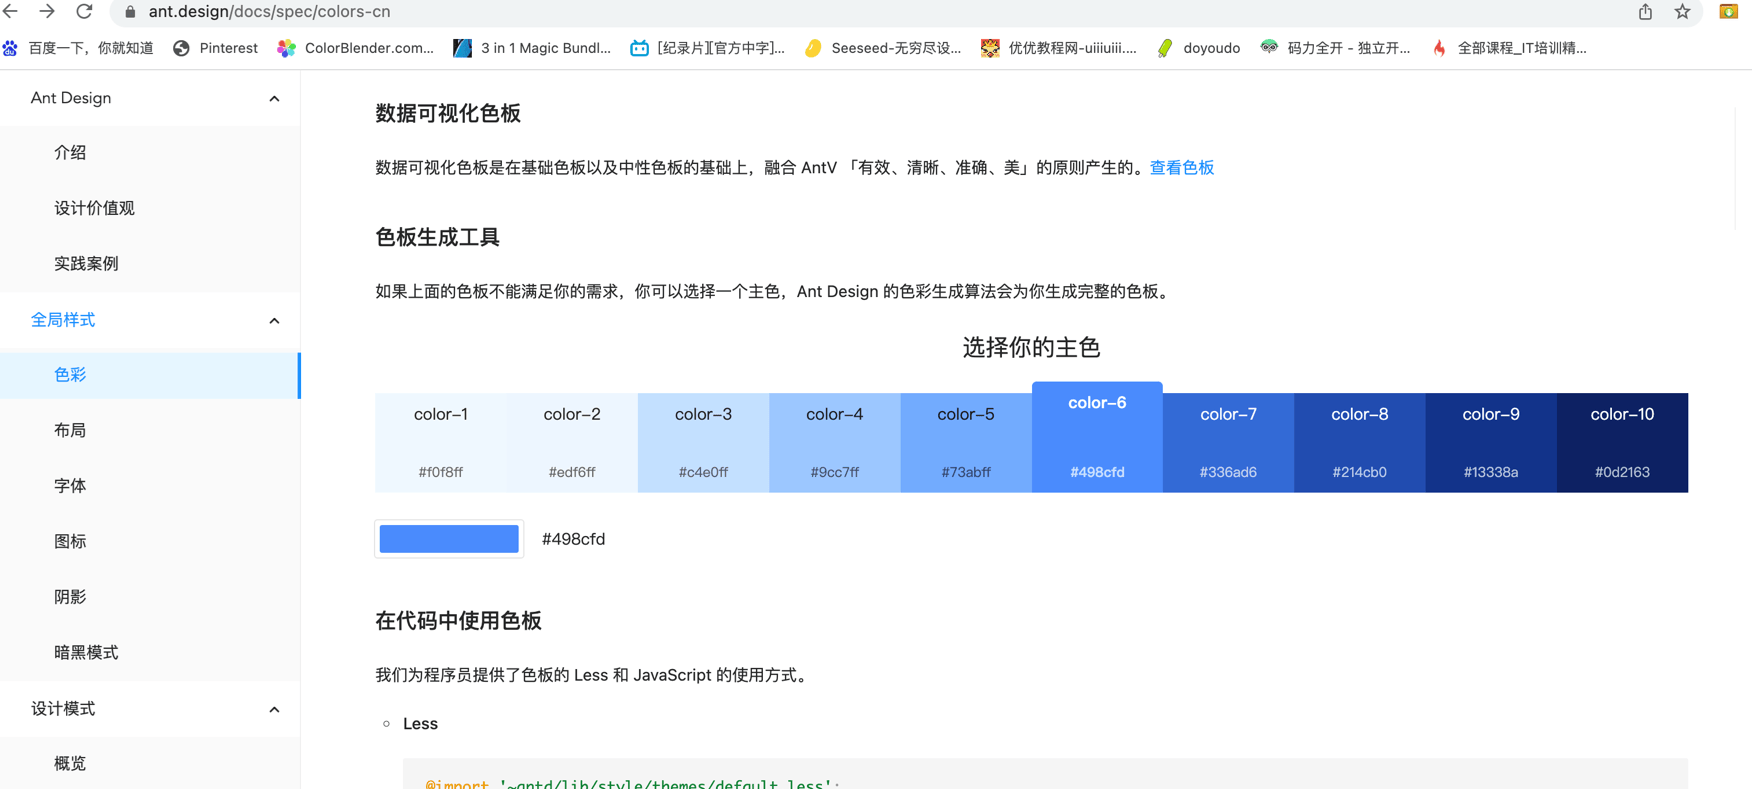Open the Pinterest bookmark
The height and width of the screenshot is (789, 1752).
[216, 48]
